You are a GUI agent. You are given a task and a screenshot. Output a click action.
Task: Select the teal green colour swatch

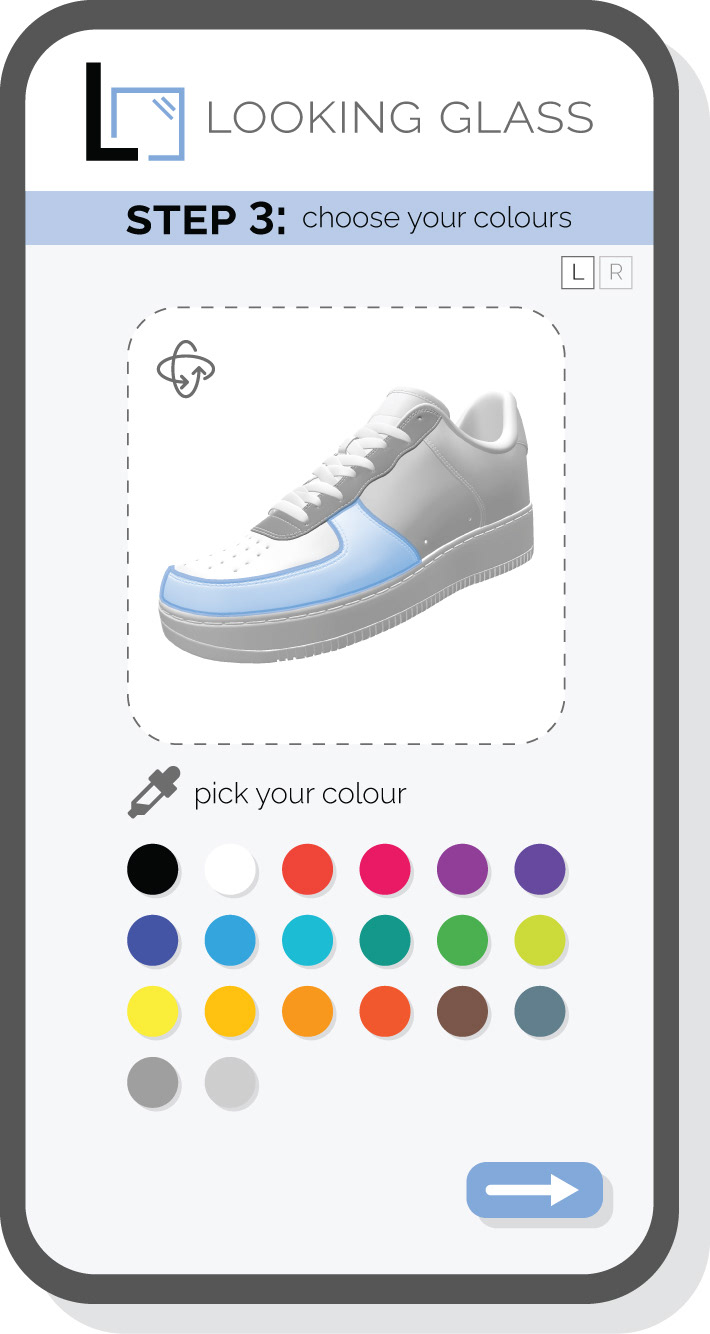pyautogui.click(x=385, y=941)
